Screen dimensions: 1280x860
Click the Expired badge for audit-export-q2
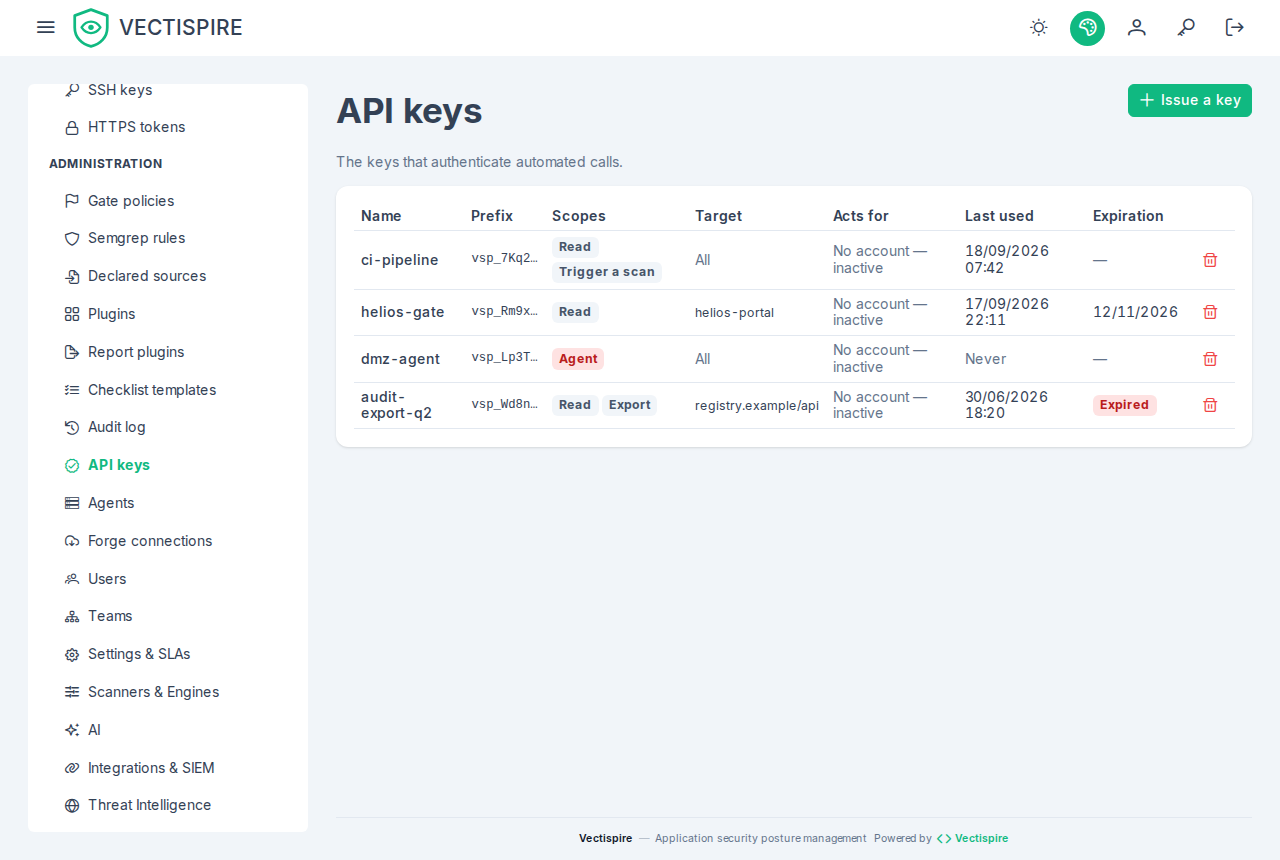(x=1124, y=405)
